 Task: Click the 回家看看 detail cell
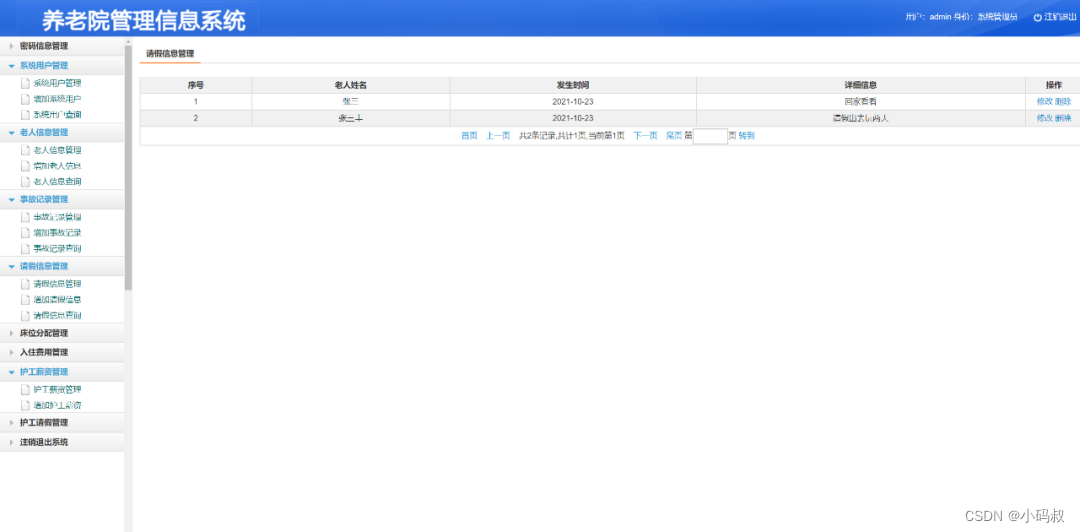tap(861, 101)
